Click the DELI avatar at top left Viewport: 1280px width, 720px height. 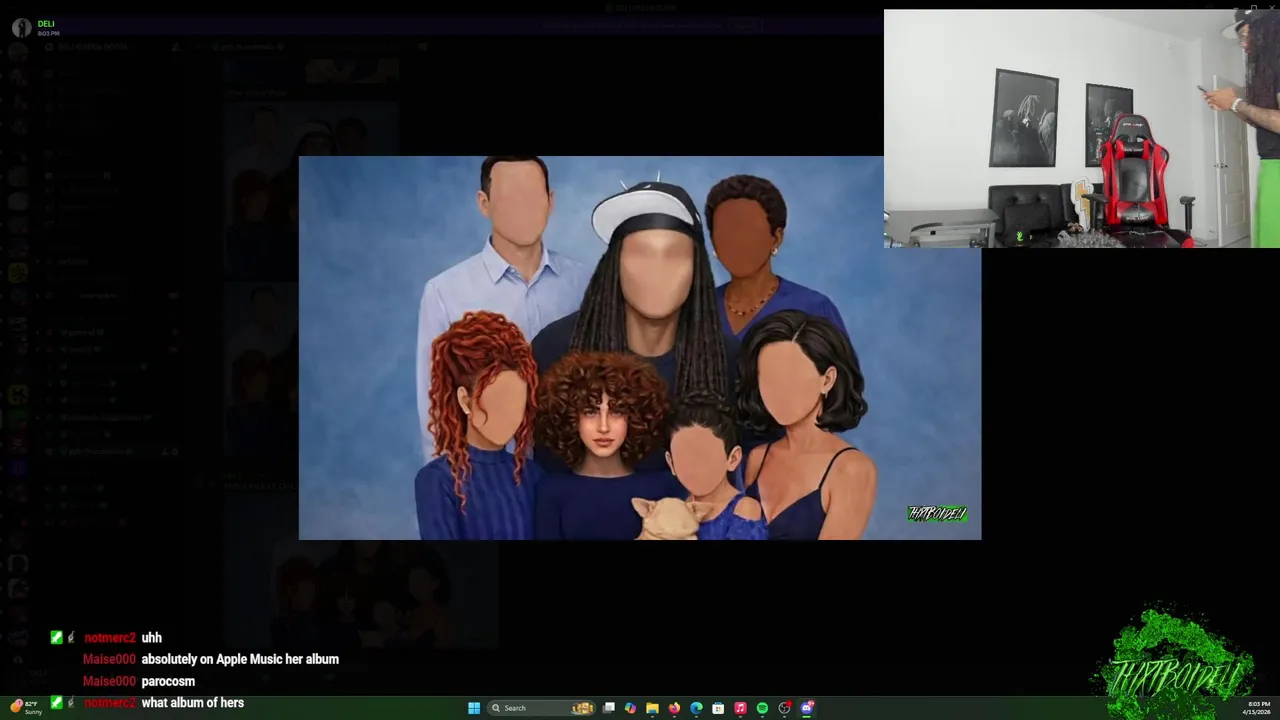(x=21, y=27)
